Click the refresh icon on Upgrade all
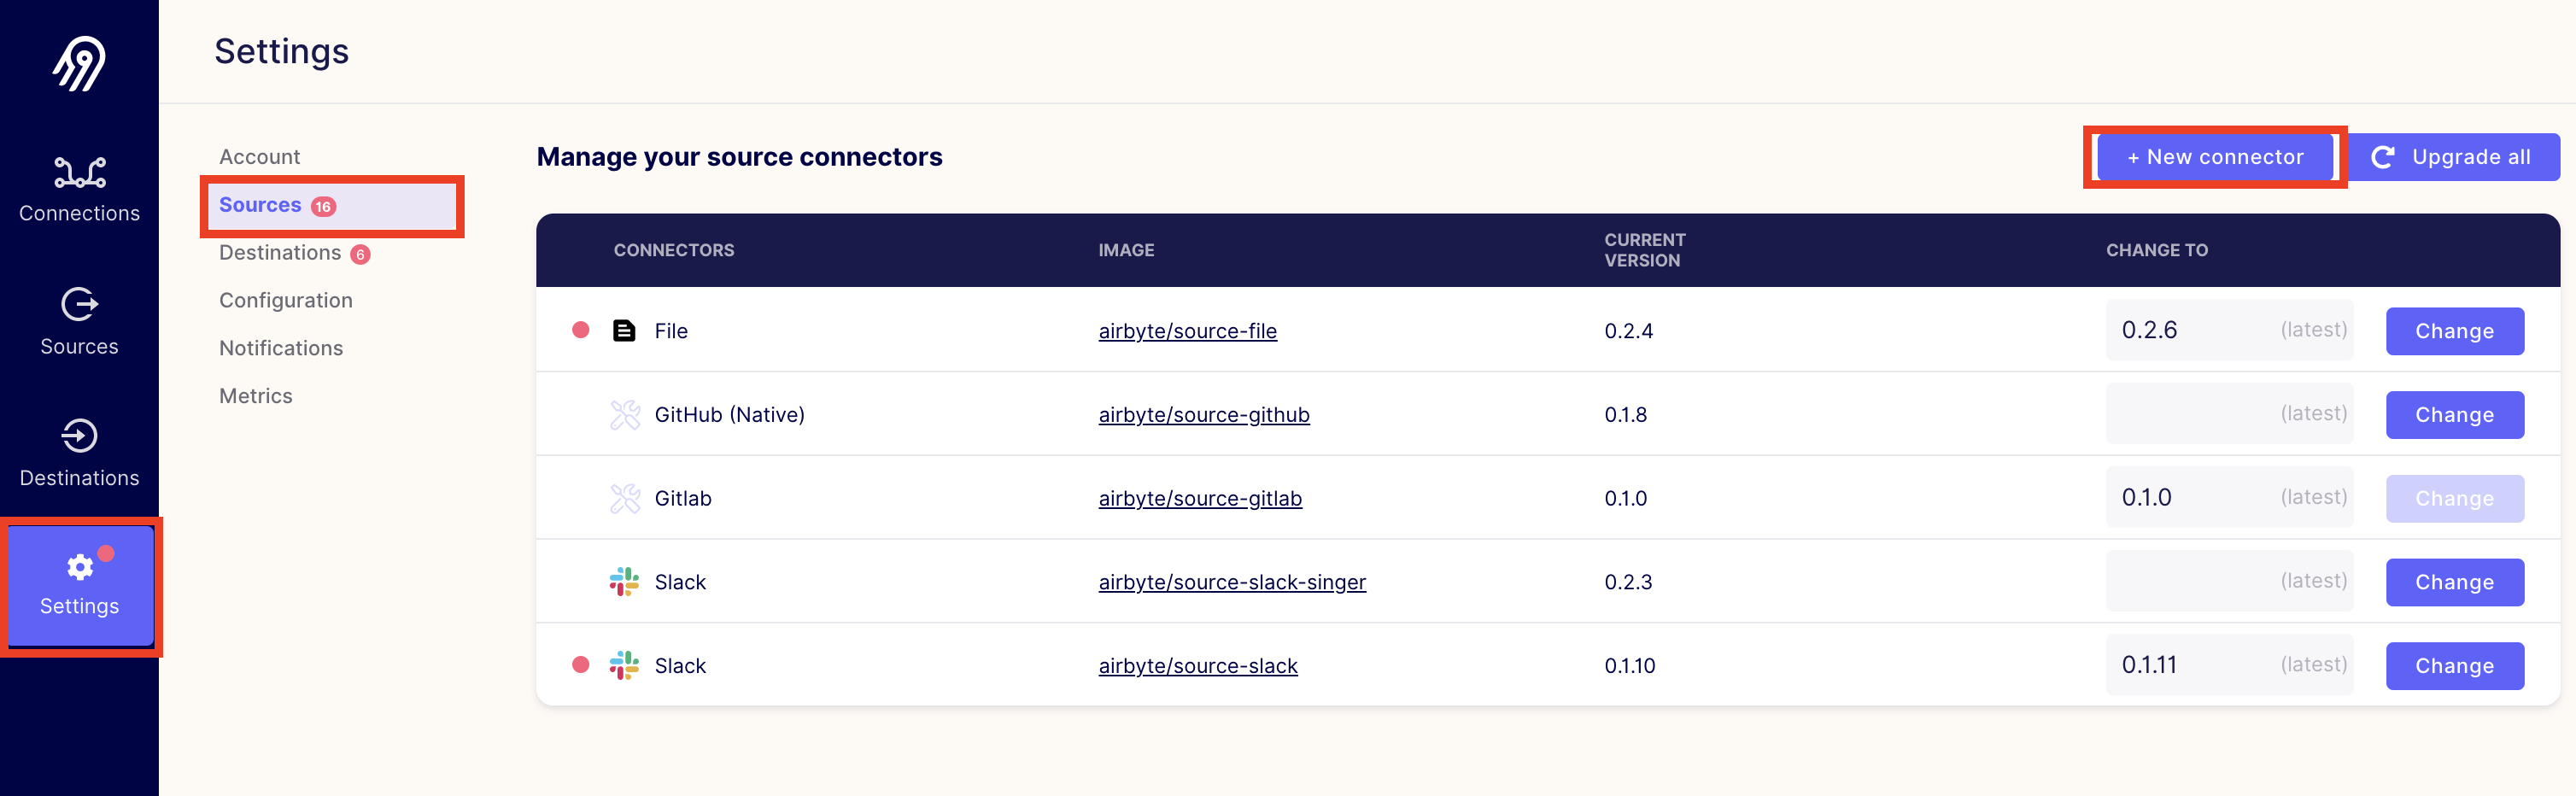Viewport: 2576px width, 796px height. click(x=2384, y=156)
